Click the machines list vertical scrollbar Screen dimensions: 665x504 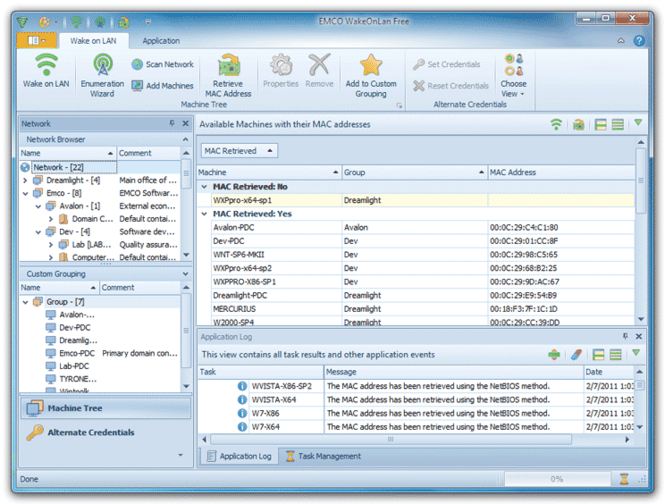(640, 180)
